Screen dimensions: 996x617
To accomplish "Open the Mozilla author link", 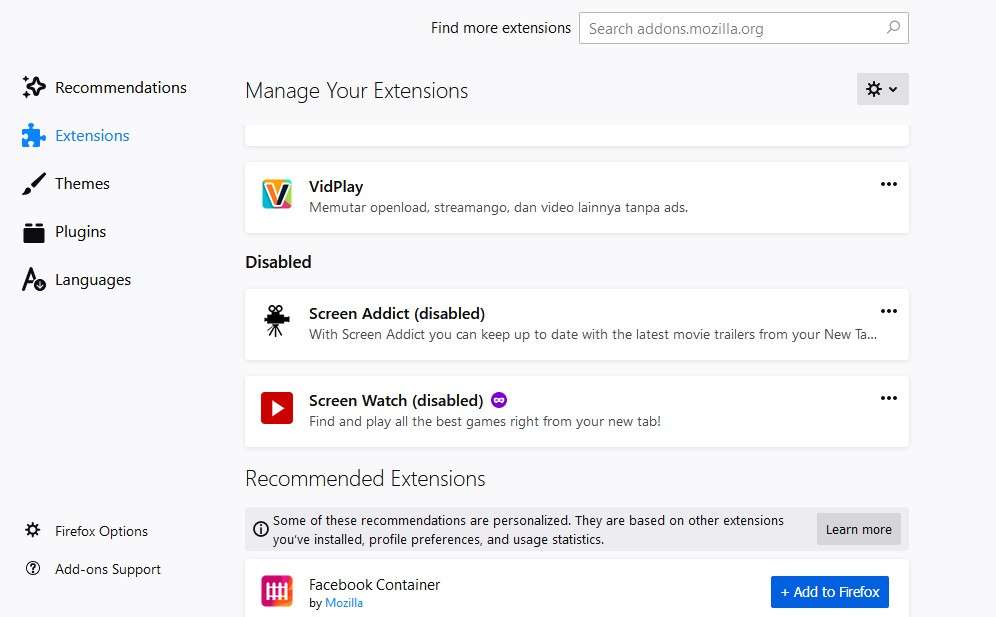I will click(x=344, y=603).
